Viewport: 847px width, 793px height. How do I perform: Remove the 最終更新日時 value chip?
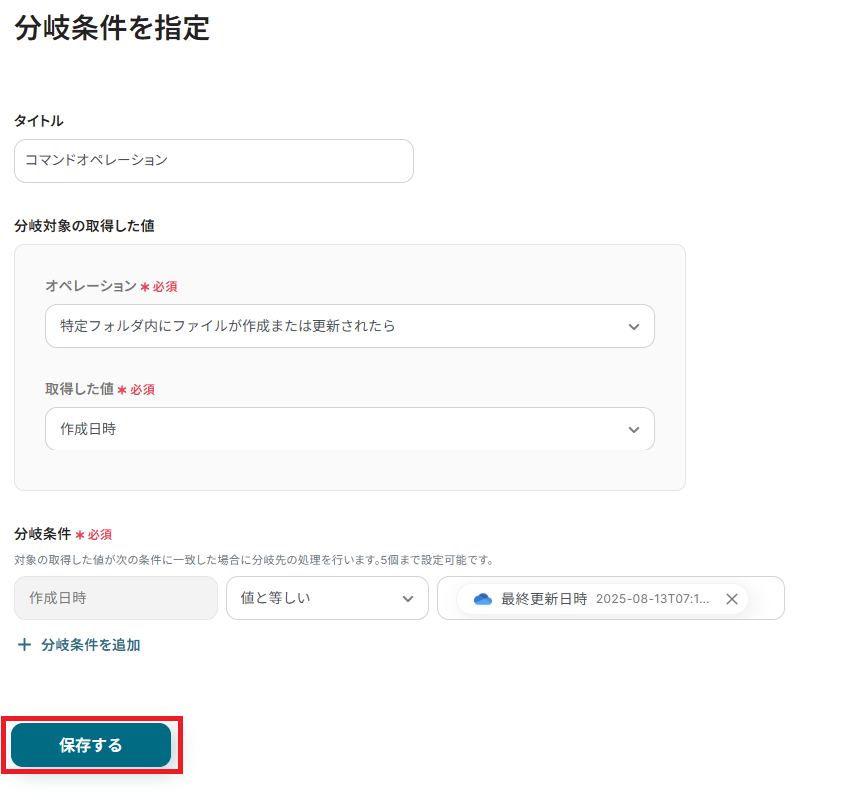coord(732,599)
